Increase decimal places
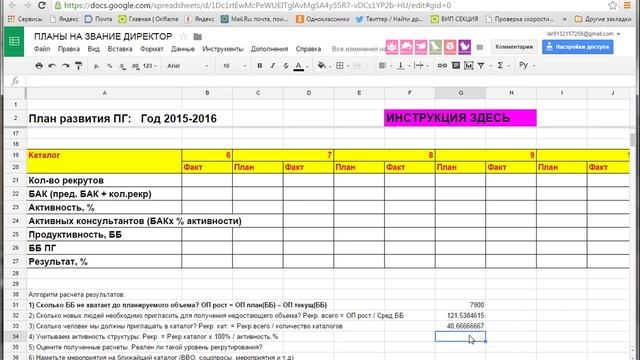This screenshot has height=360, width=640. click(136, 66)
